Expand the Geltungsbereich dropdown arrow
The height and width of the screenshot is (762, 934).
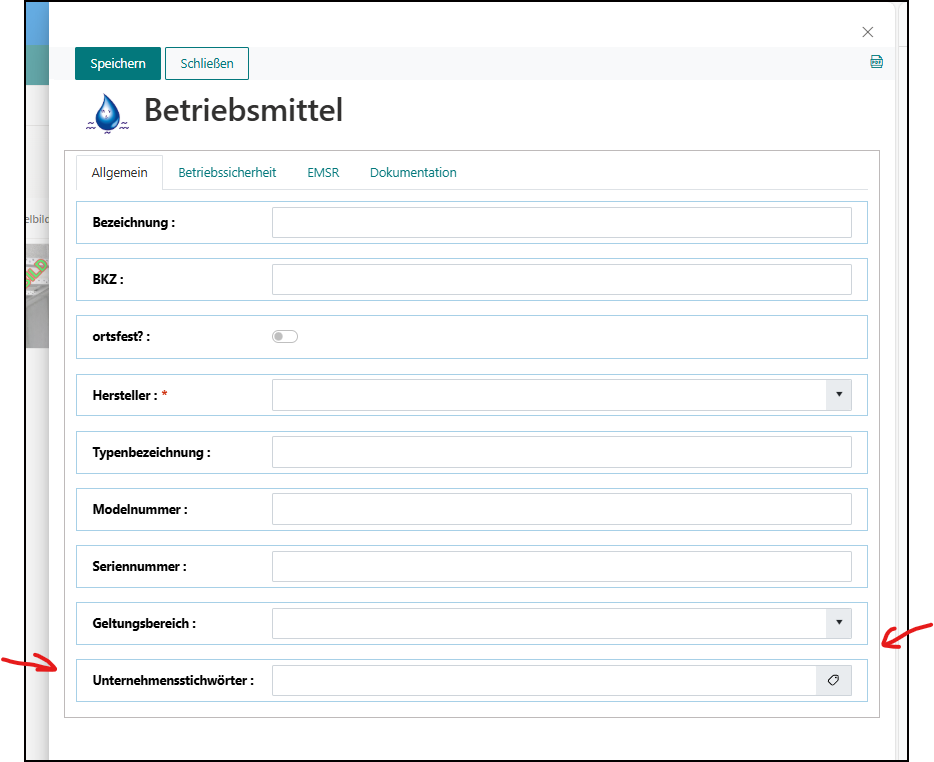[838, 623]
